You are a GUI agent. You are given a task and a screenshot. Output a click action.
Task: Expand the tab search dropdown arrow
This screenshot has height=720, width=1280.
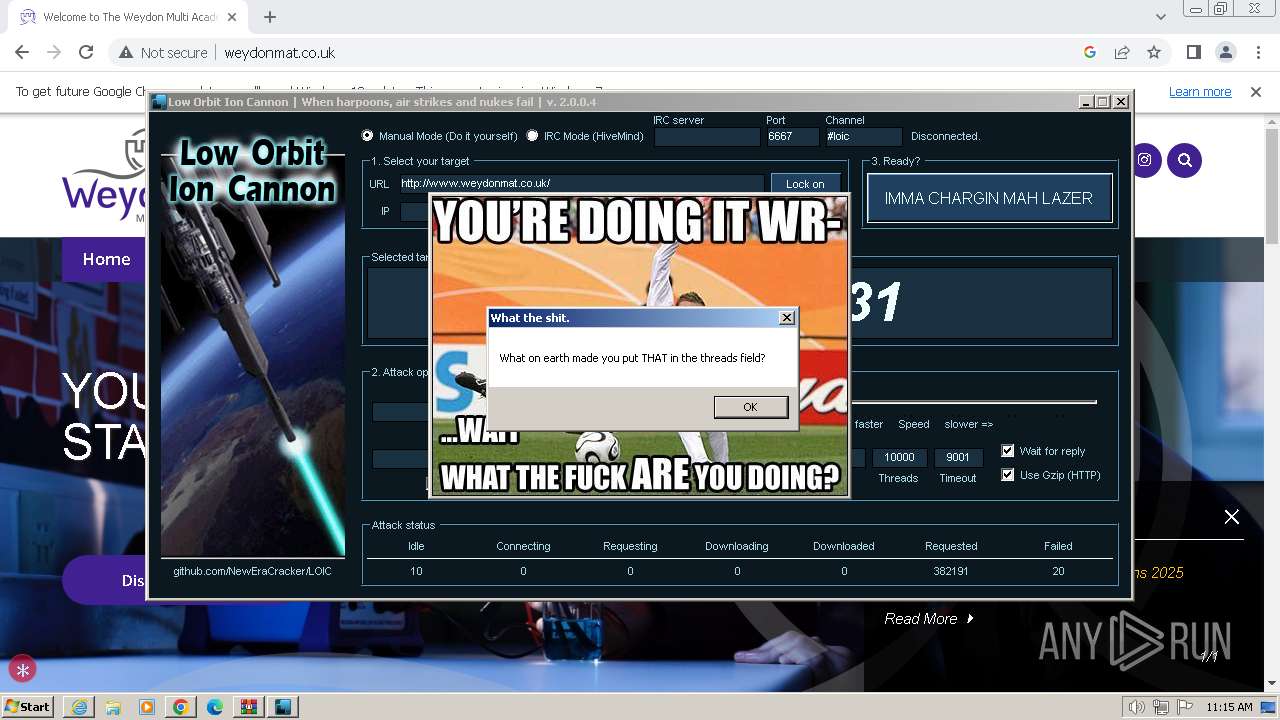point(1160,17)
